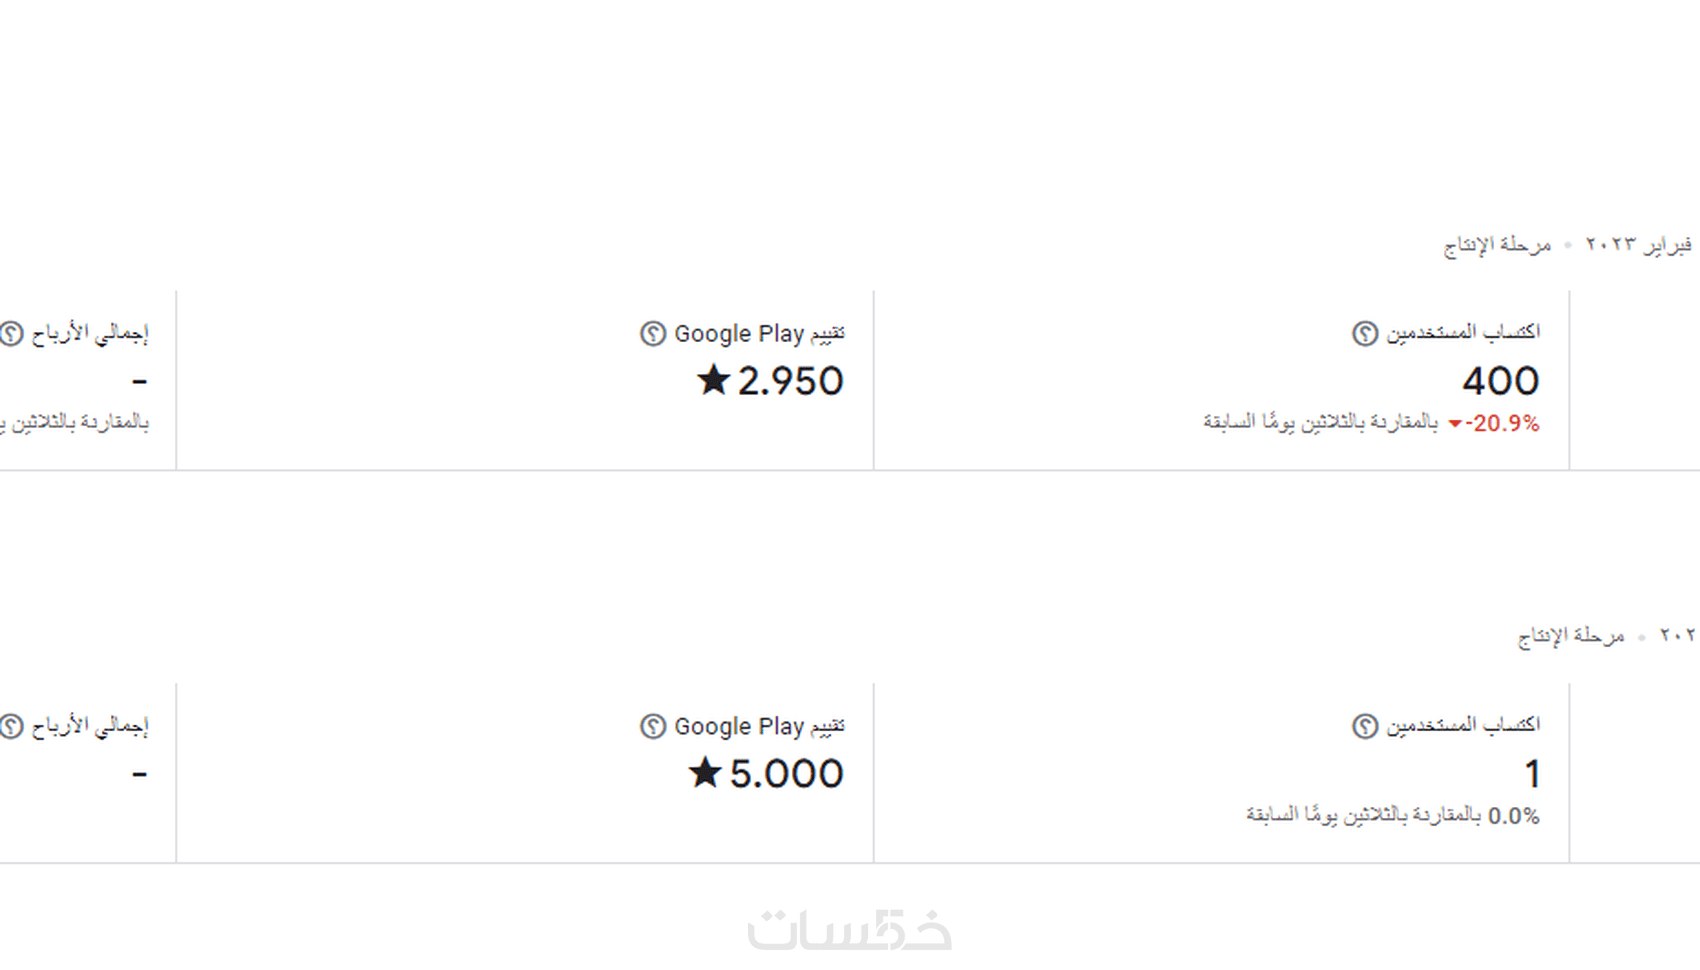
Task: Click مرحلة الإنتاج label beside فبراير ٢٠٢٣
Action: point(1497,244)
